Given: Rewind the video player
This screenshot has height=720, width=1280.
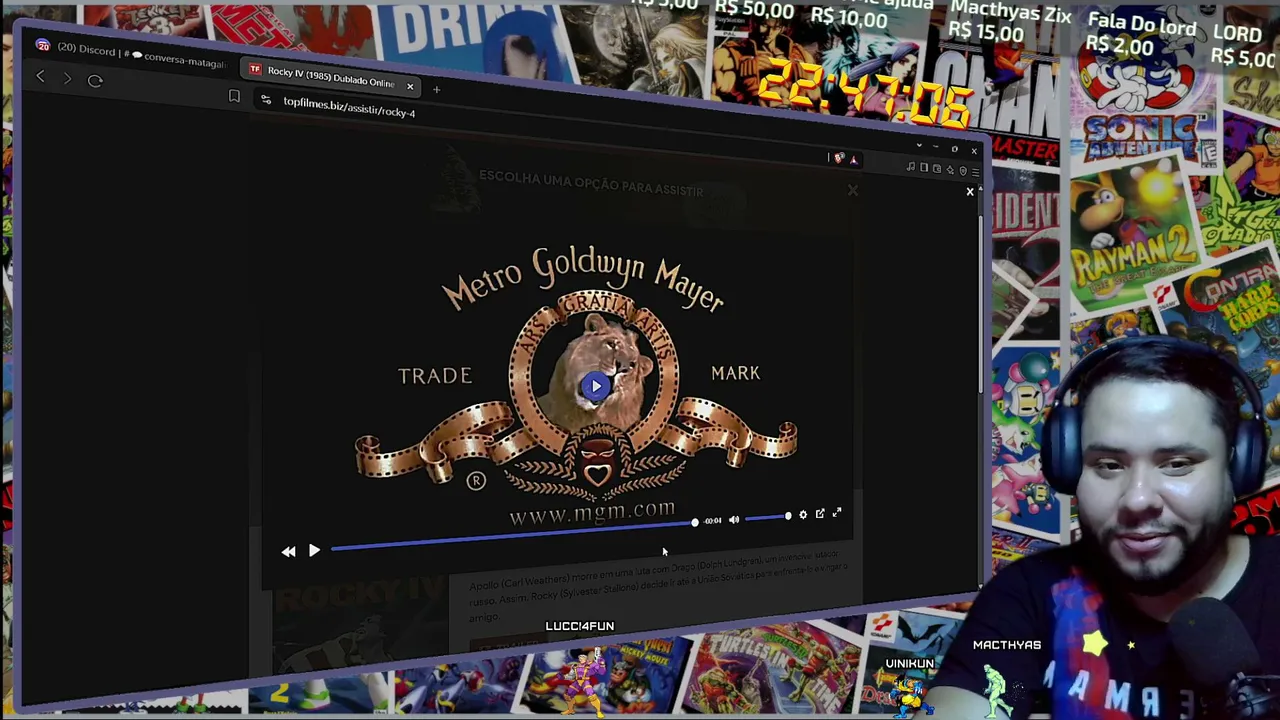Looking at the screenshot, I should (288, 551).
